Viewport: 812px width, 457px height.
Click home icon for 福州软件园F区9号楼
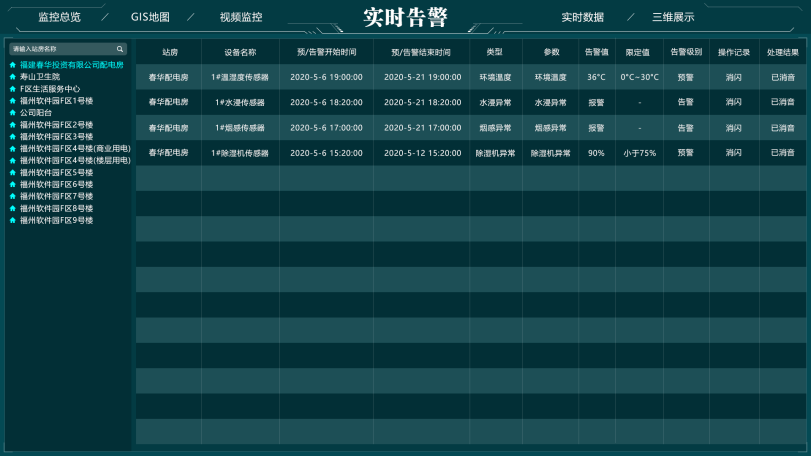click(13, 220)
